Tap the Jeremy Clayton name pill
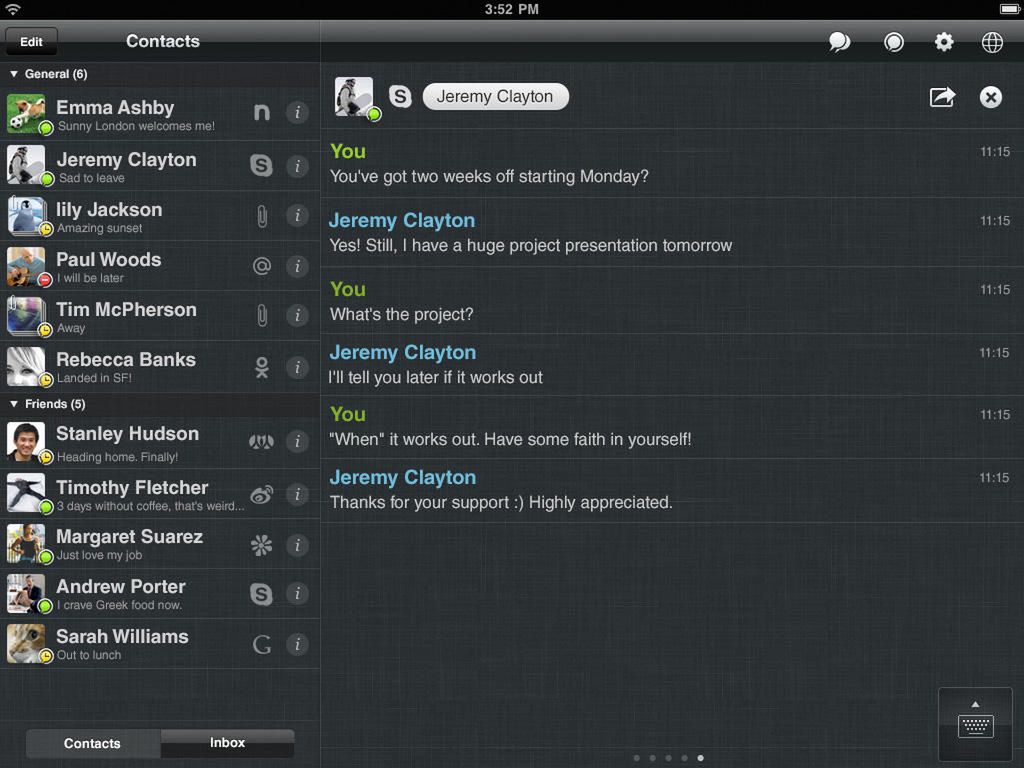 (x=495, y=97)
